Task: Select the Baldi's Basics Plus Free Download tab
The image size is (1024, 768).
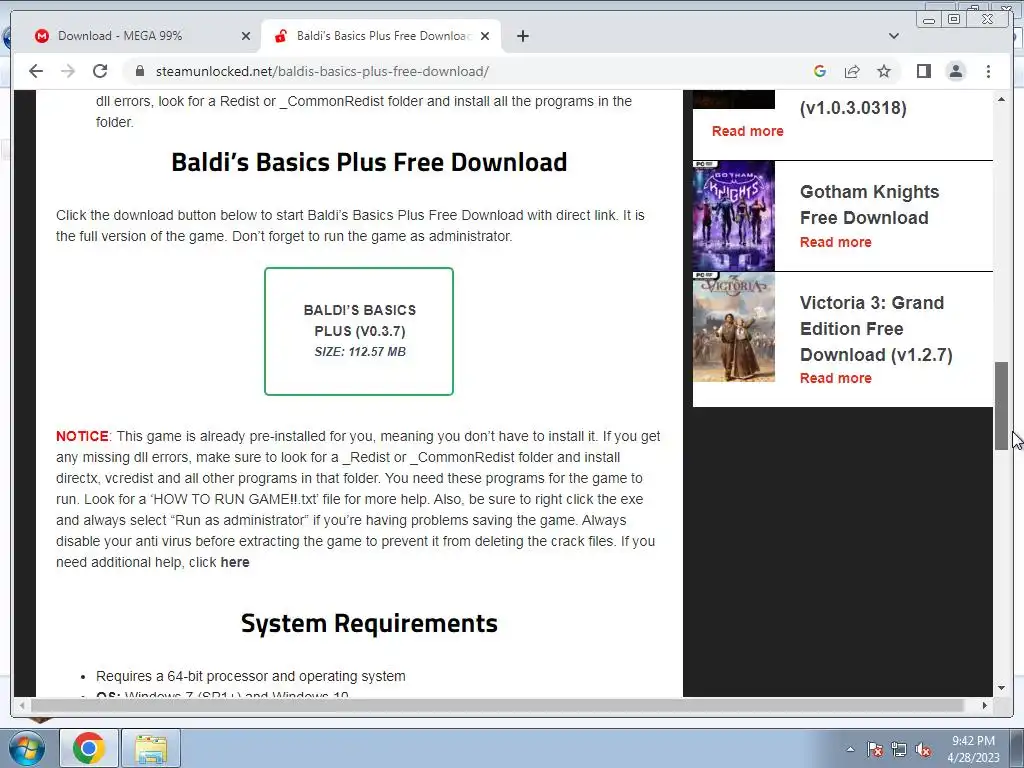Action: point(381,36)
